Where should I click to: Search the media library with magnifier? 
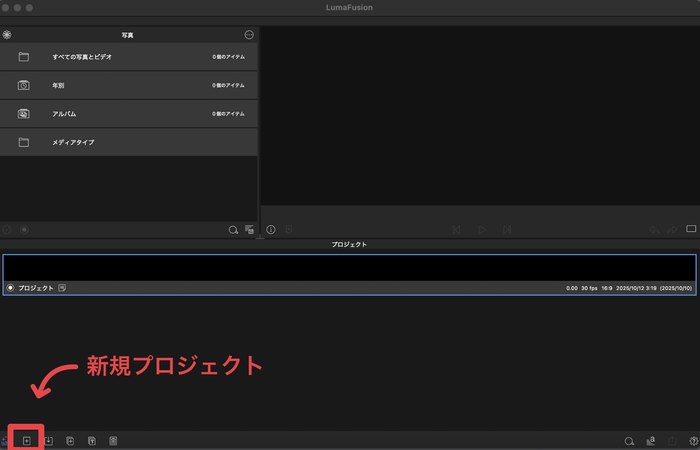tap(233, 230)
